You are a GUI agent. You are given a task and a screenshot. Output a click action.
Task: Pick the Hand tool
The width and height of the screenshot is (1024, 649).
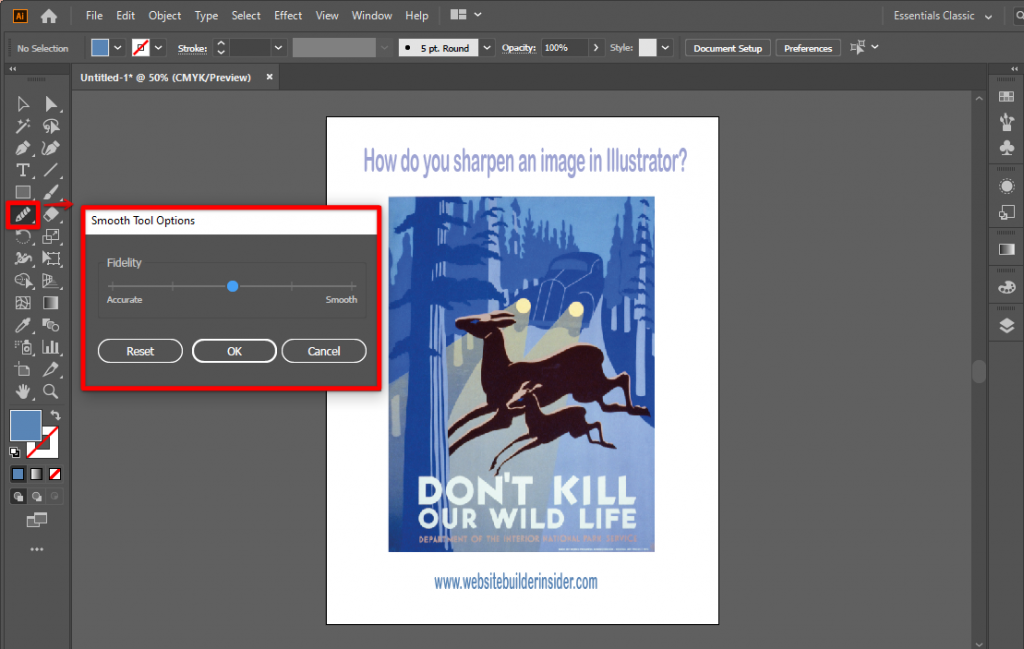coord(24,393)
